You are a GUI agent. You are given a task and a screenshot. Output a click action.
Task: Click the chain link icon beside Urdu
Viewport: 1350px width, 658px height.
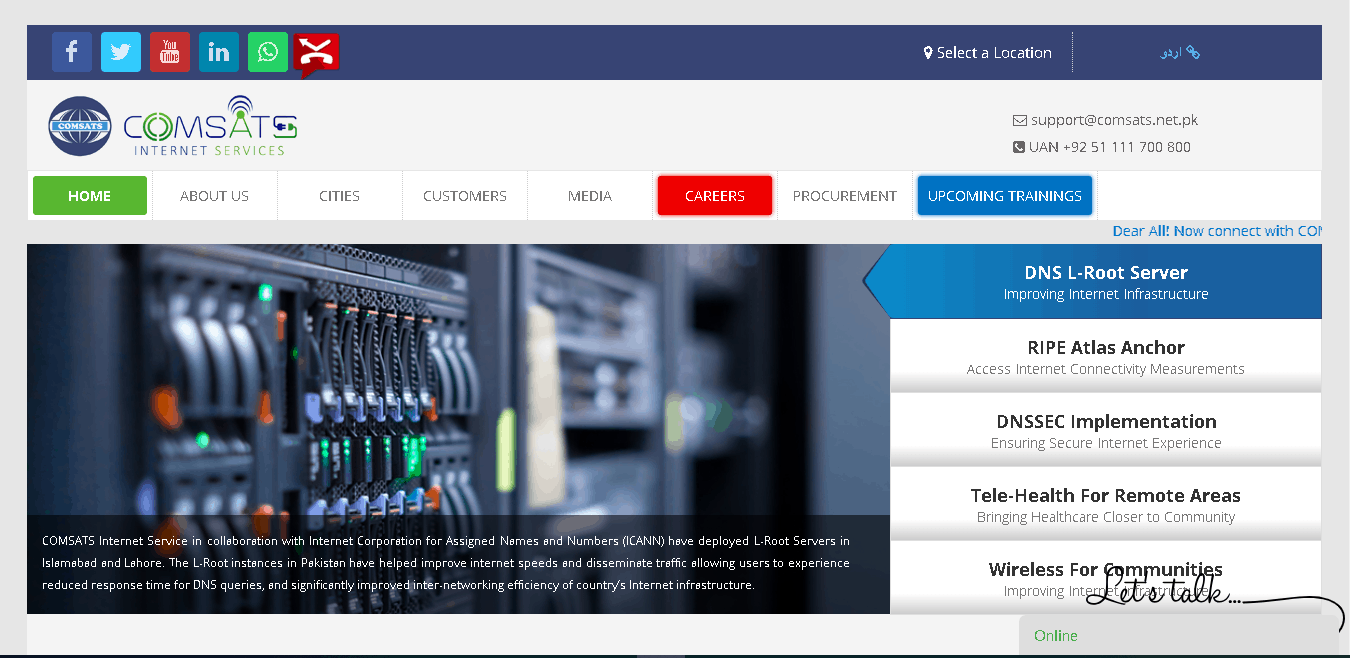click(1193, 53)
